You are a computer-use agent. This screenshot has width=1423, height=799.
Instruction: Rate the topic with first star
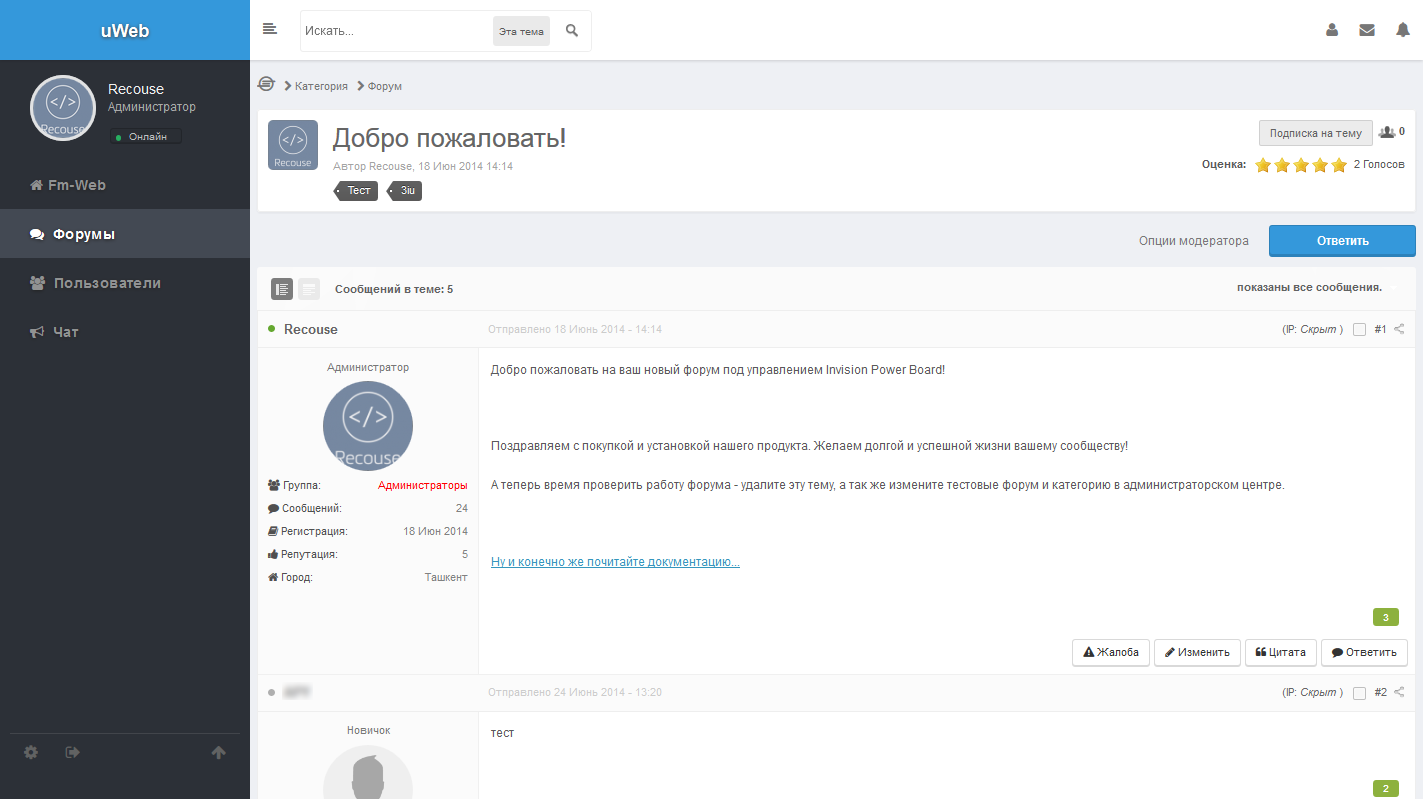pyautogui.click(x=1263, y=165)
